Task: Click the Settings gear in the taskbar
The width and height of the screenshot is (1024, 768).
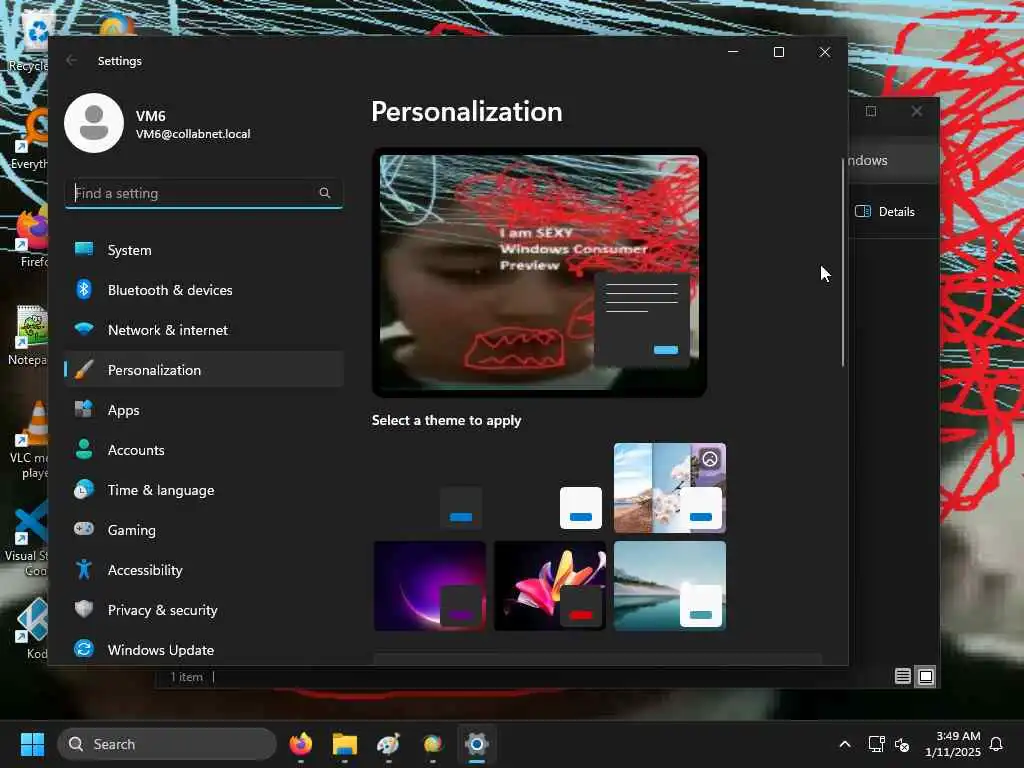Action: pyautogui.click(x=477, y=744)
